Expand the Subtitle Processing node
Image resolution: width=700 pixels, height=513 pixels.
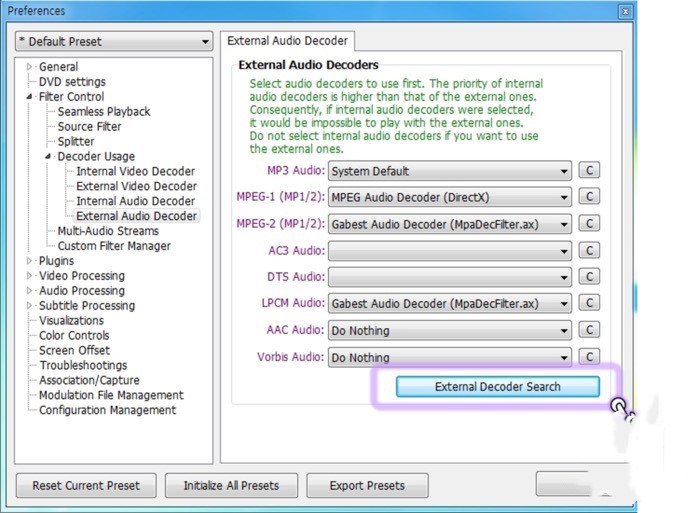click(29, 306)
